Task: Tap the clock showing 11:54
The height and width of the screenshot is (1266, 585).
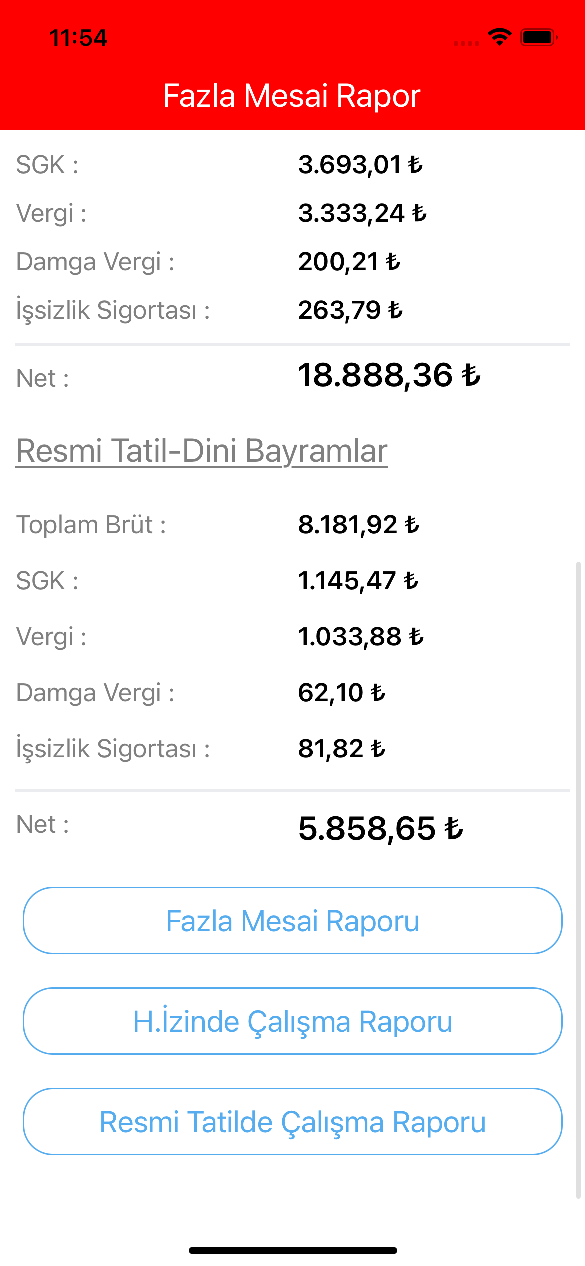Action: click(x=78, y=38)
